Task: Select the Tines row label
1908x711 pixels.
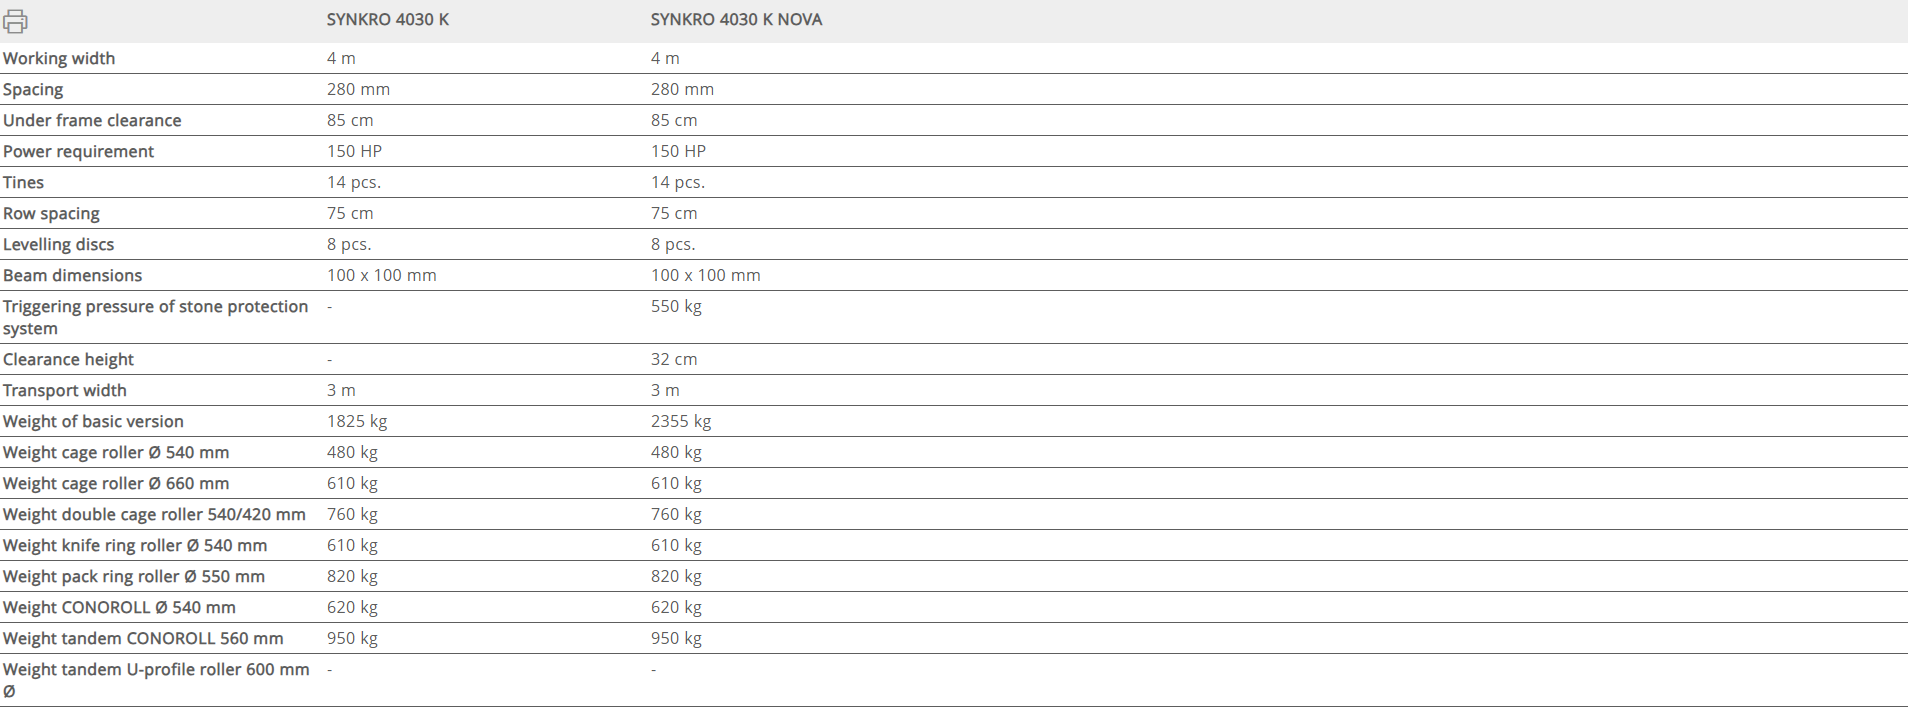Action: pyautogui.click(x=23, y=182)
